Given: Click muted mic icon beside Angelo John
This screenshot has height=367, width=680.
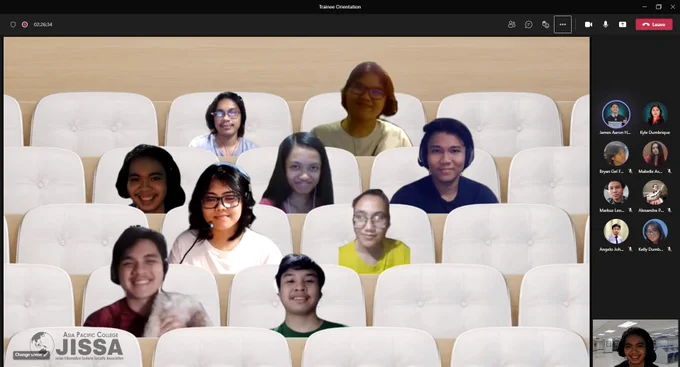Looking at the screenshot, I should [x=631, y=249].
